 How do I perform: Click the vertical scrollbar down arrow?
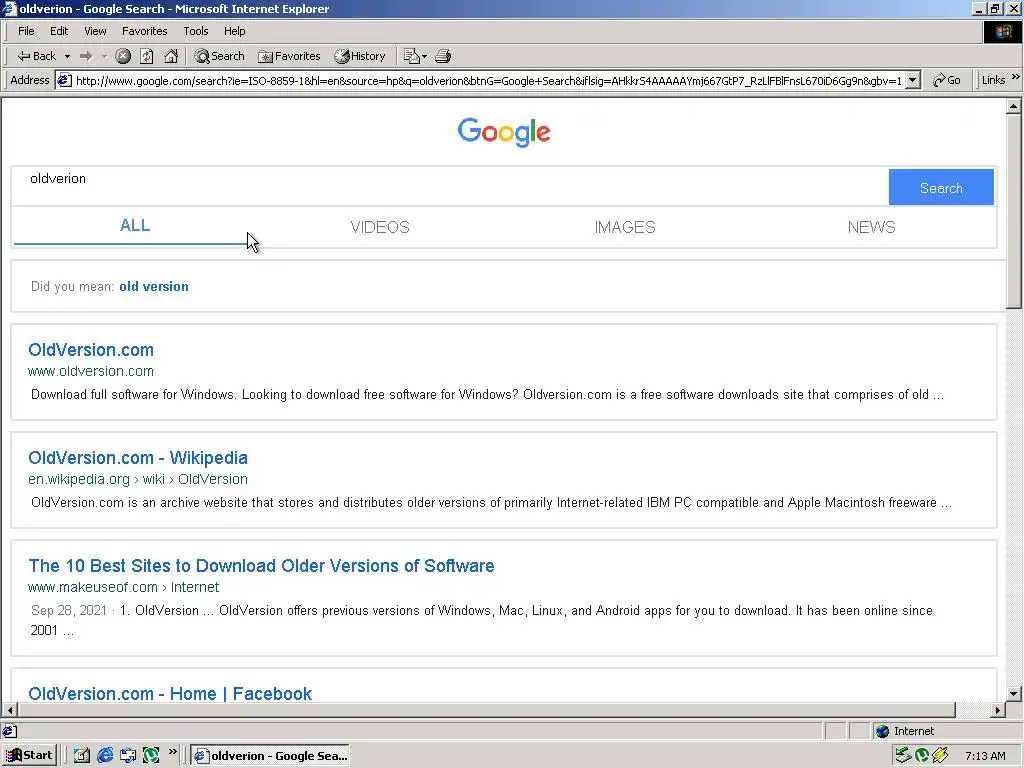(1014, 694)
